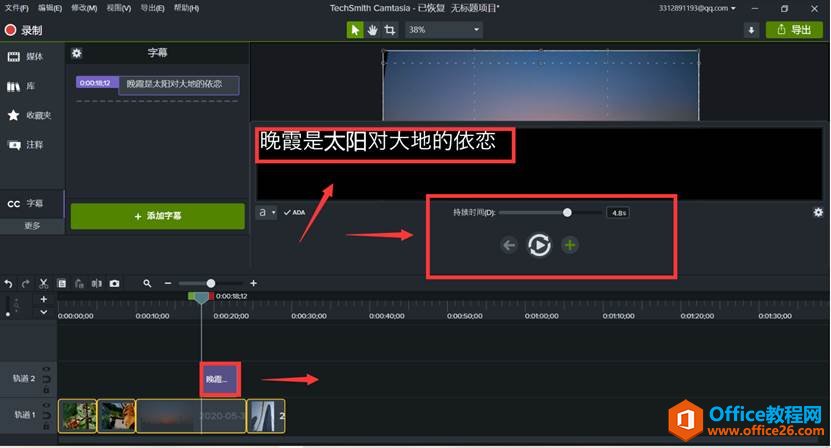Viewport: 831px width, 448px height.
Task: Toggle the magnet icon on 轨道 1
Action: [x=46, y=416]
